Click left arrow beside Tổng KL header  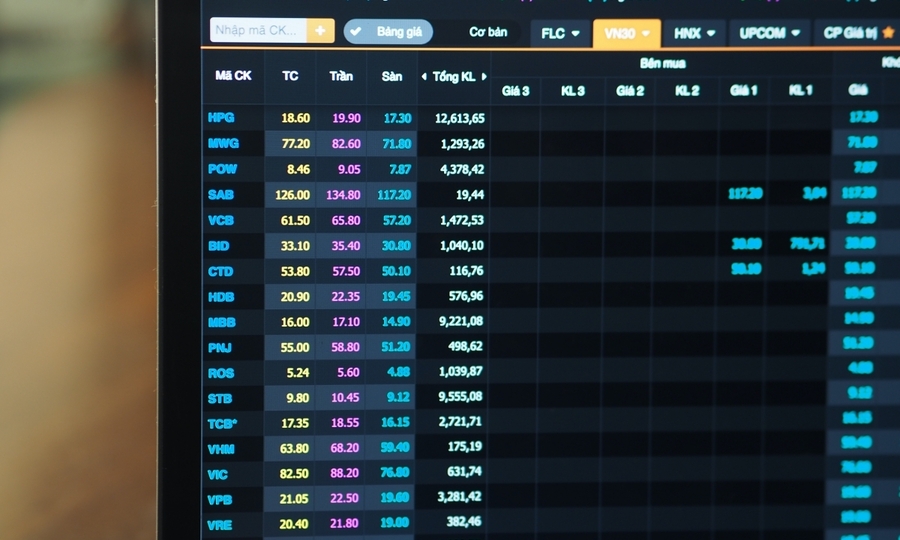(x=424, y=76)
